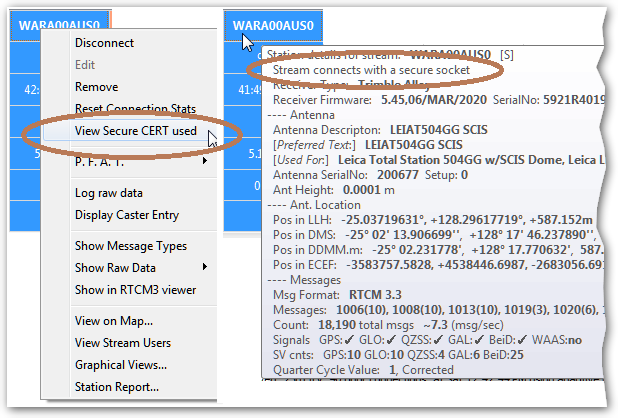Click Station Report... menu entry
Screen dimensions: 618x418
pos(116,387)
